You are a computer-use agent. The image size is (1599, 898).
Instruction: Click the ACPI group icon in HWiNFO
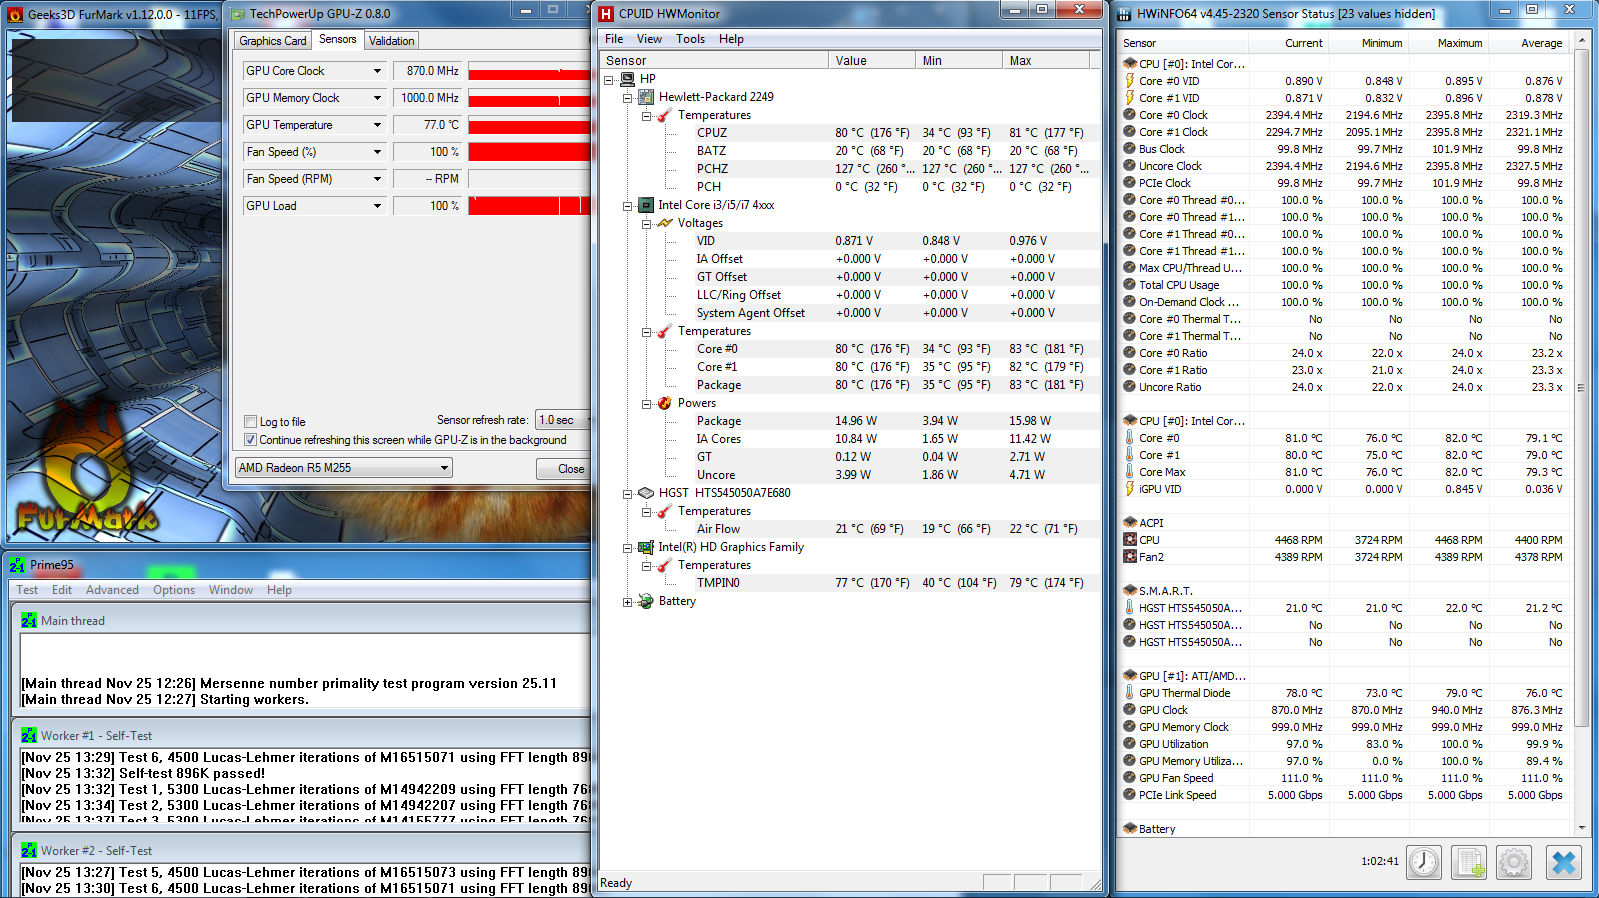1130,523
